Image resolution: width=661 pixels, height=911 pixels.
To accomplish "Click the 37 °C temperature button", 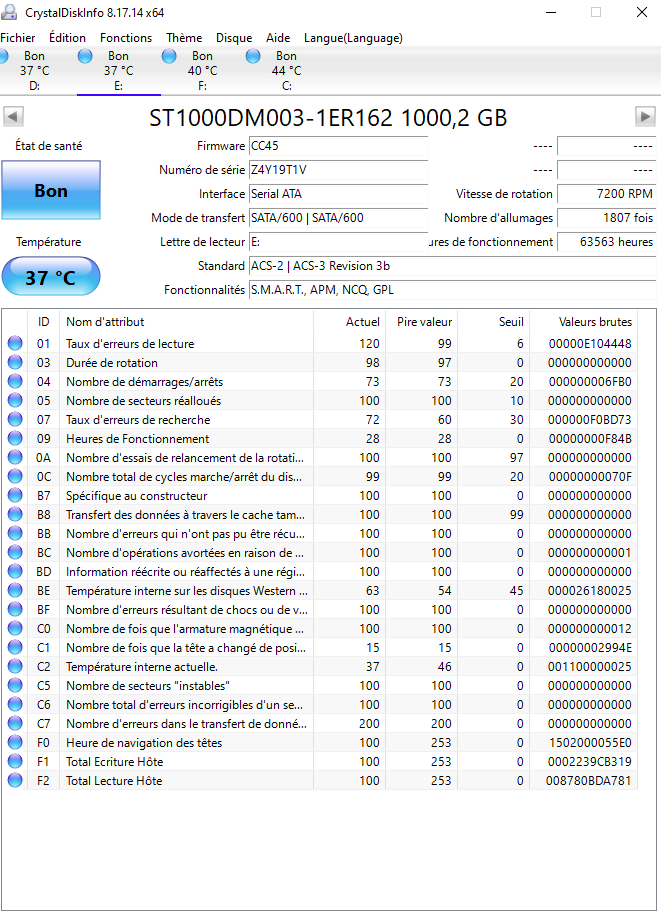I will 51,277.
